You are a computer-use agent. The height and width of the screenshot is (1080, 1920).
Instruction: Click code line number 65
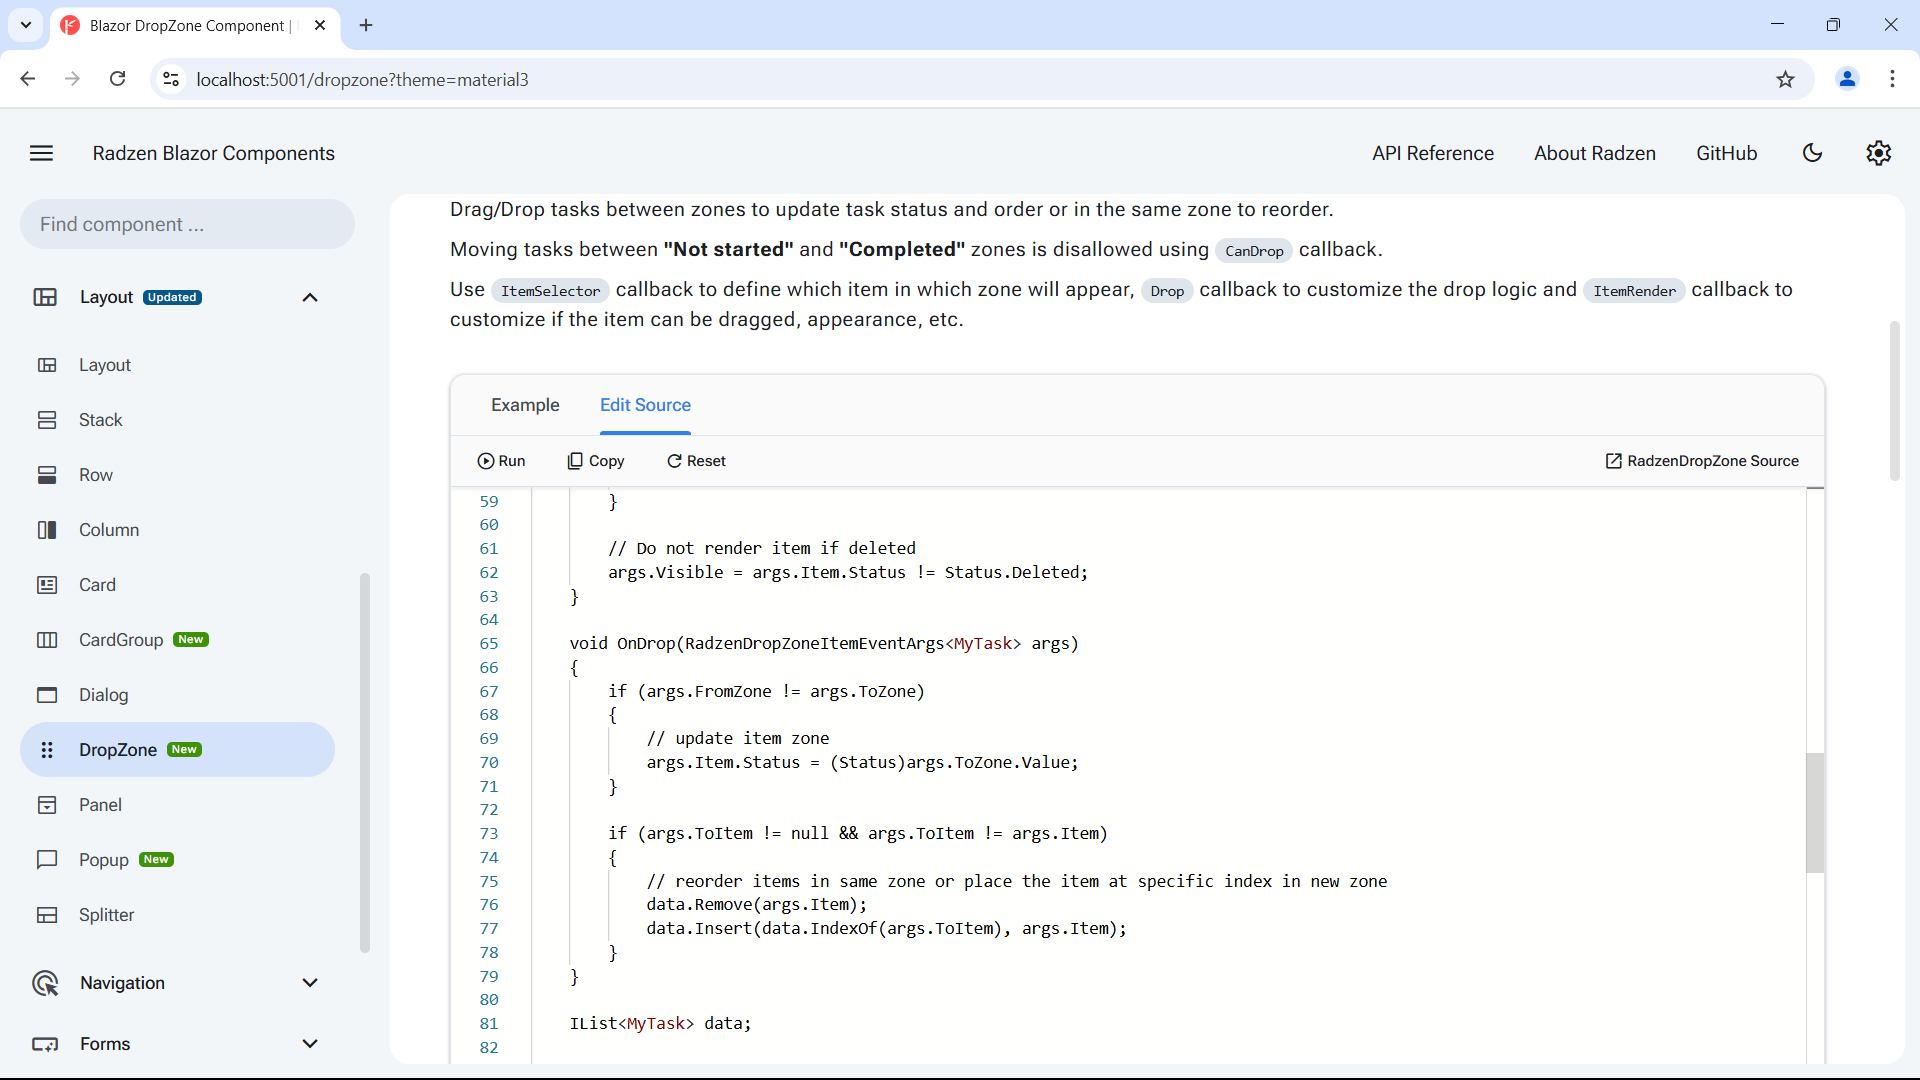(x=488, y=644)
